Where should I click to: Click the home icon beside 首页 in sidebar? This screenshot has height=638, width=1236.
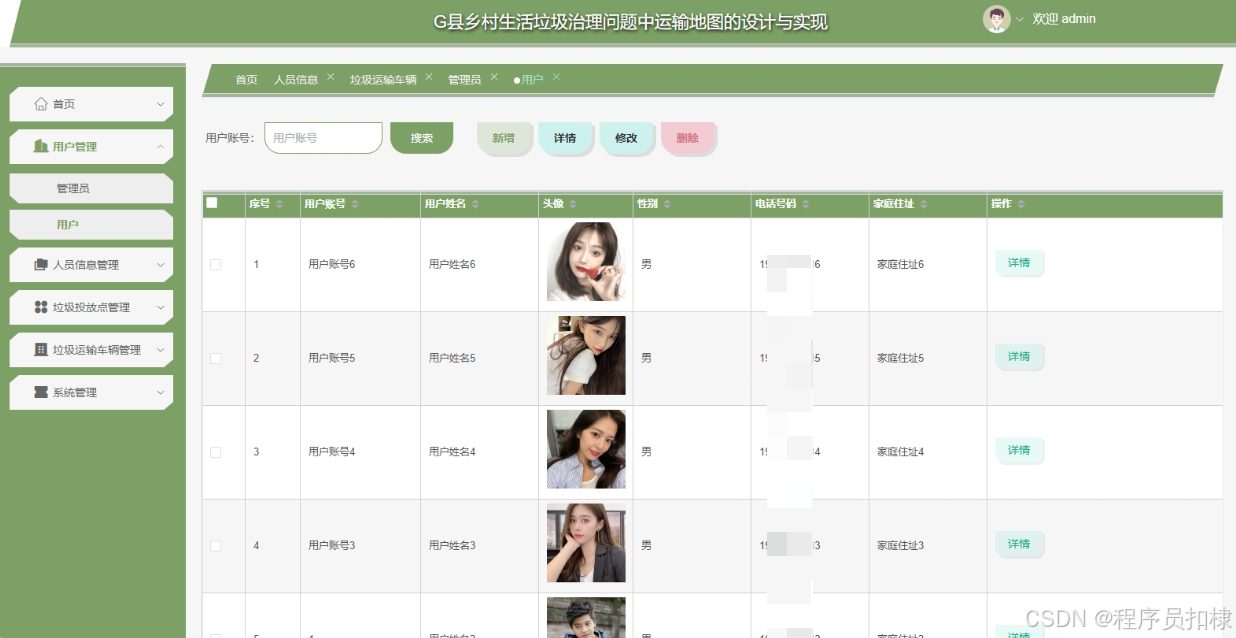41,104
